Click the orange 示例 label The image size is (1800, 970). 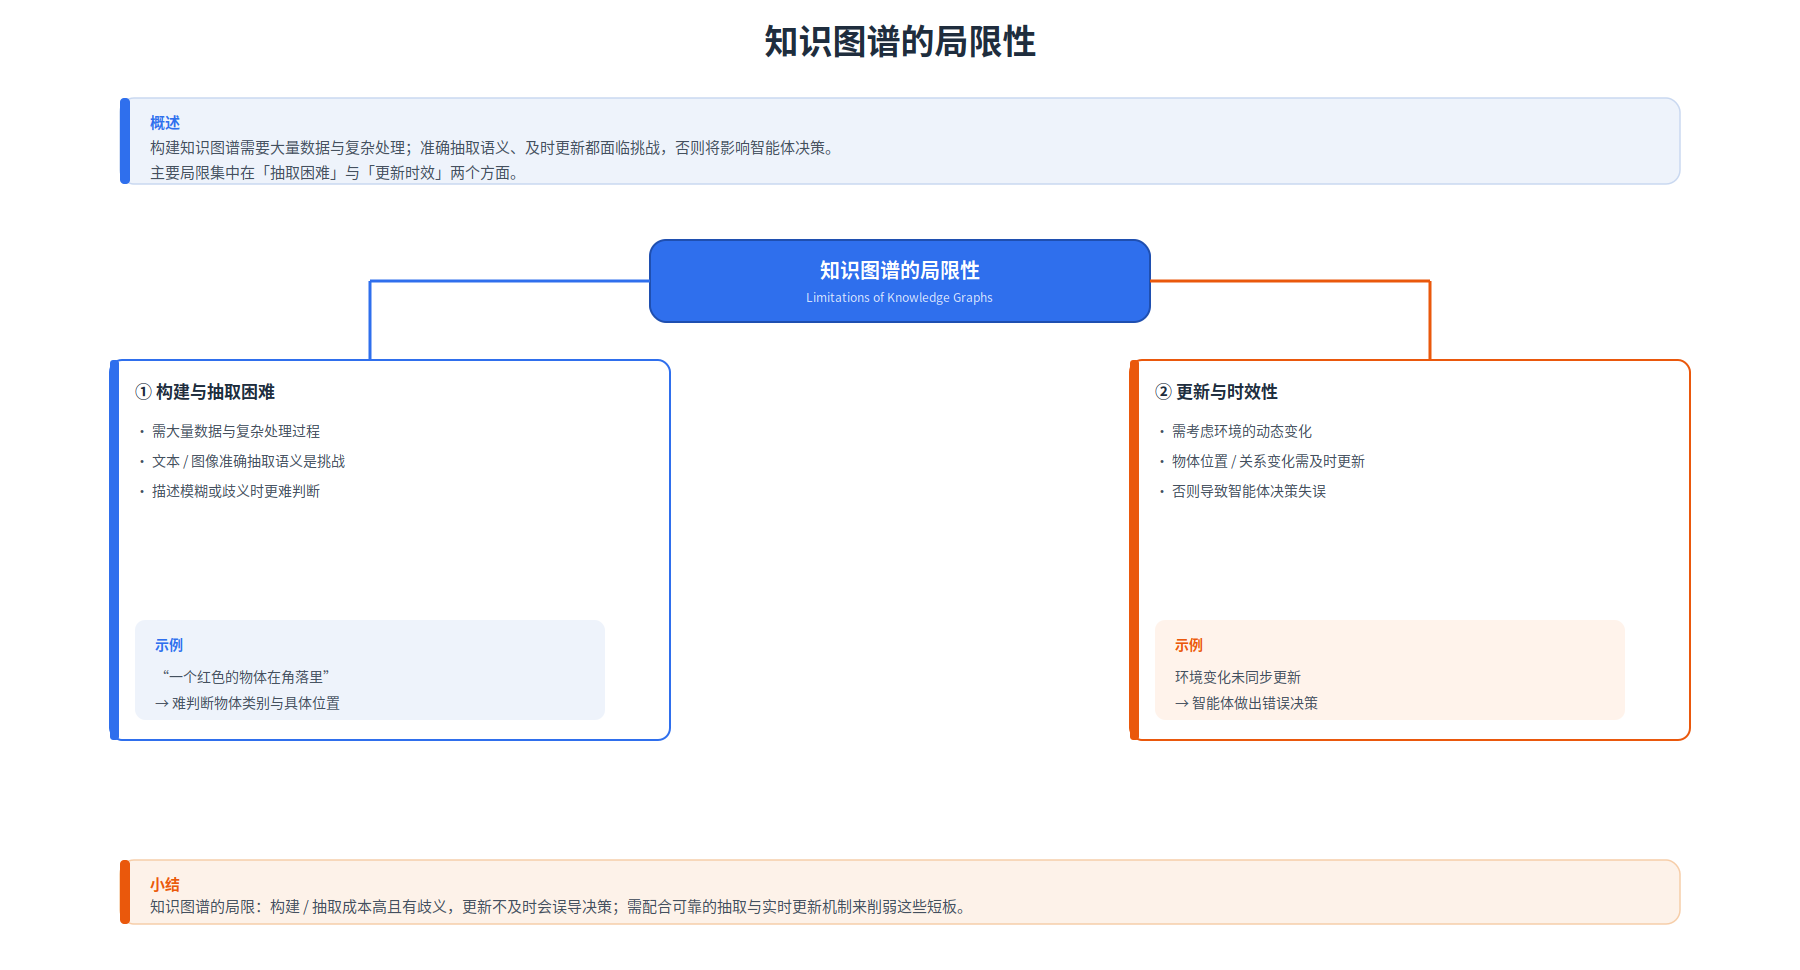[1189, 645]
